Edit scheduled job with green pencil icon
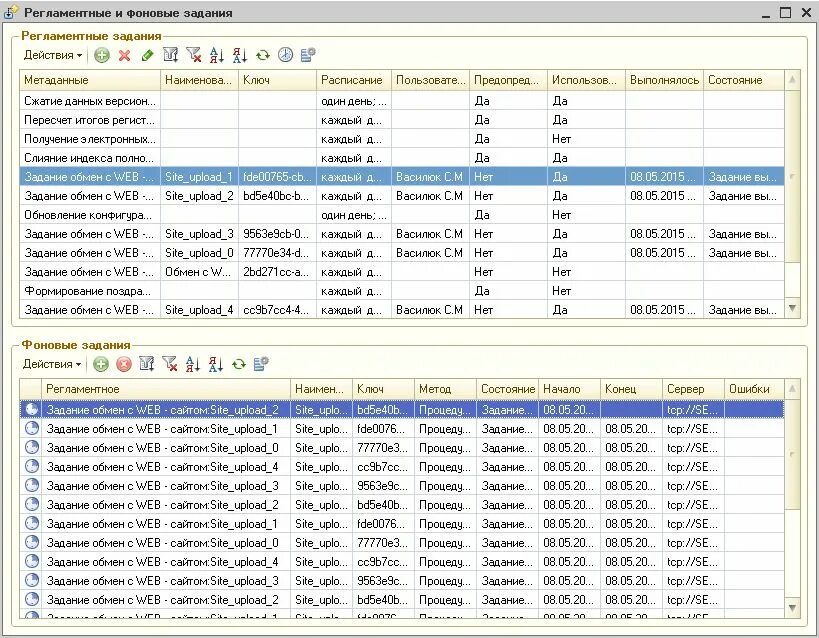Screen dimensions: 819x638 (147, 55)
